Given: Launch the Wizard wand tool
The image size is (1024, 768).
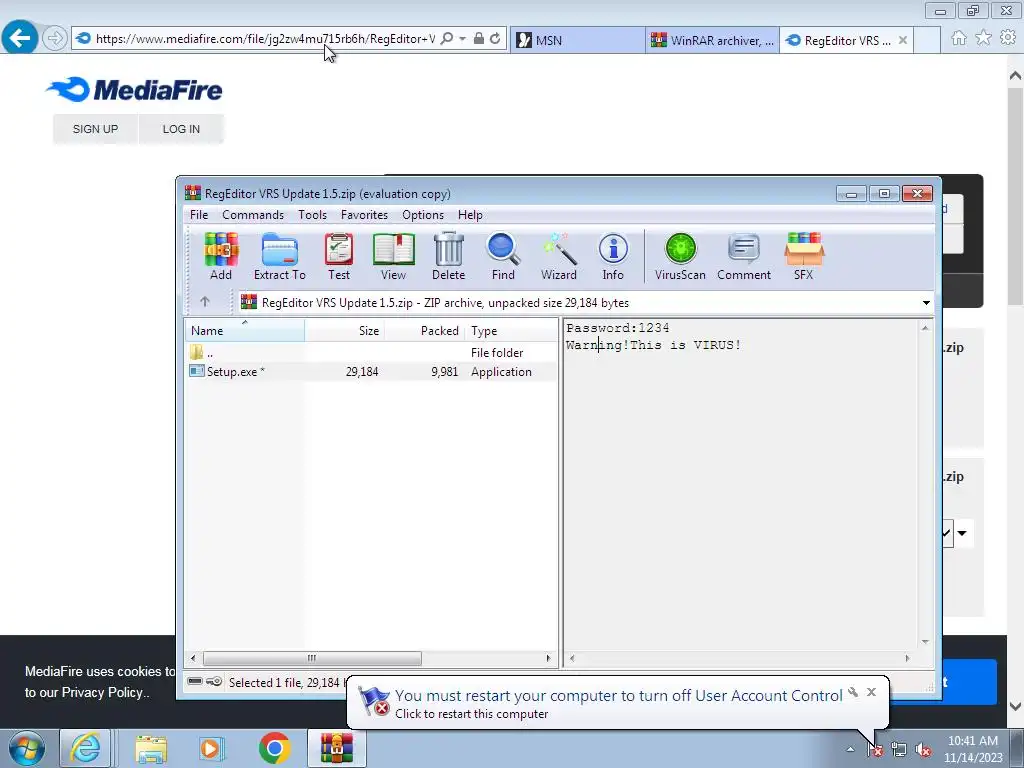Looking at the screenshot, I should (x=558, y=257).
